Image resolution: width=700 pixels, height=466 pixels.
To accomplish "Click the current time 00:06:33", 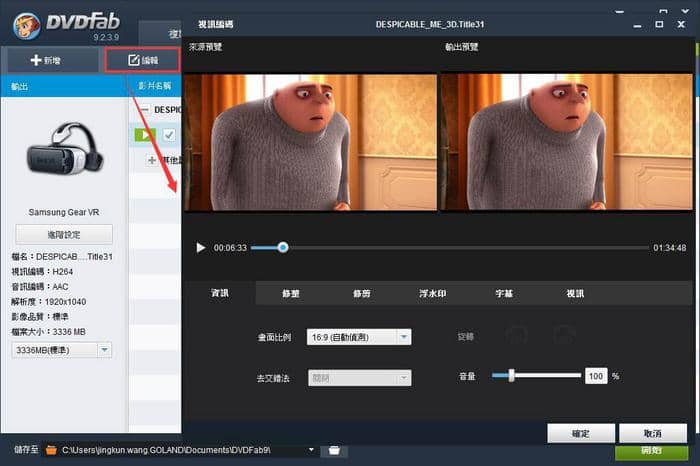I will point(230,247).
